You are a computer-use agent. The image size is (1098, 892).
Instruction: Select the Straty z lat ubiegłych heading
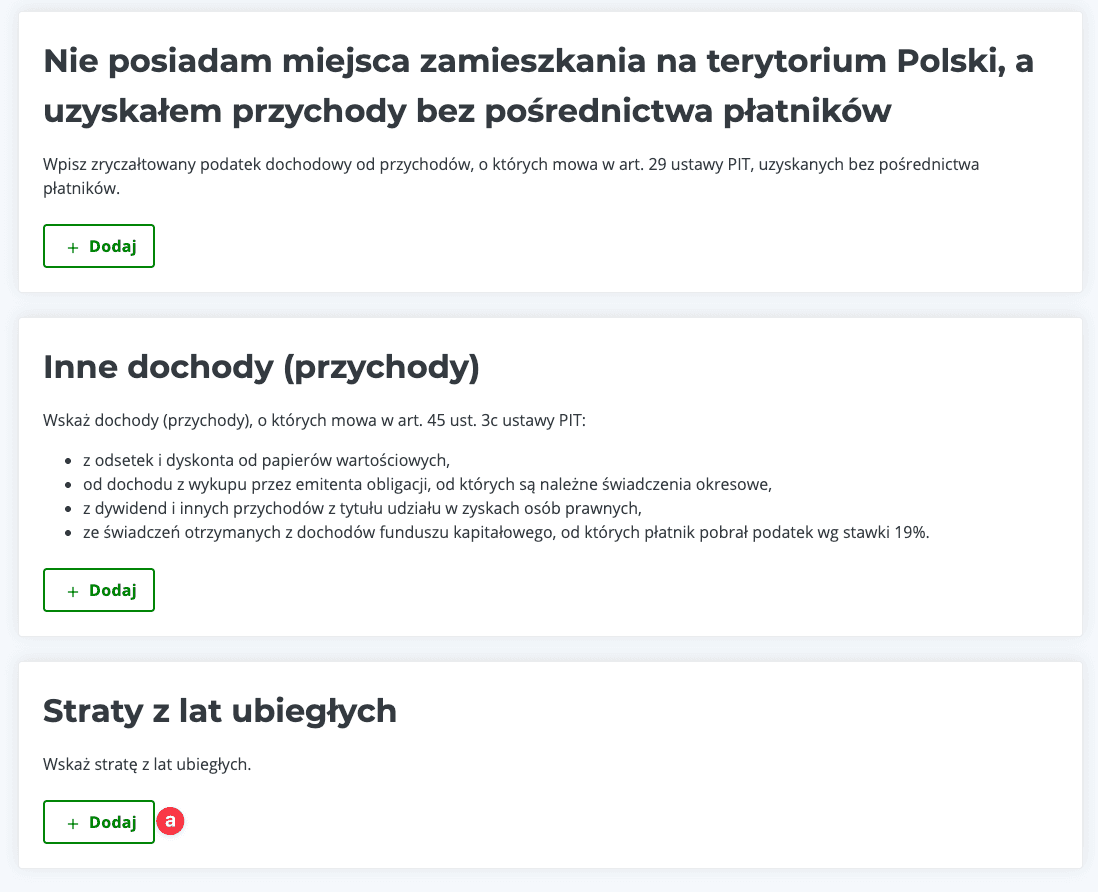tap(220, 711)
